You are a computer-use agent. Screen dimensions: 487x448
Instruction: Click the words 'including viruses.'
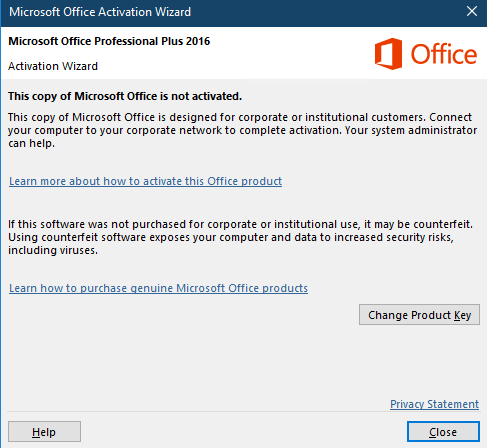pos(53,250)
